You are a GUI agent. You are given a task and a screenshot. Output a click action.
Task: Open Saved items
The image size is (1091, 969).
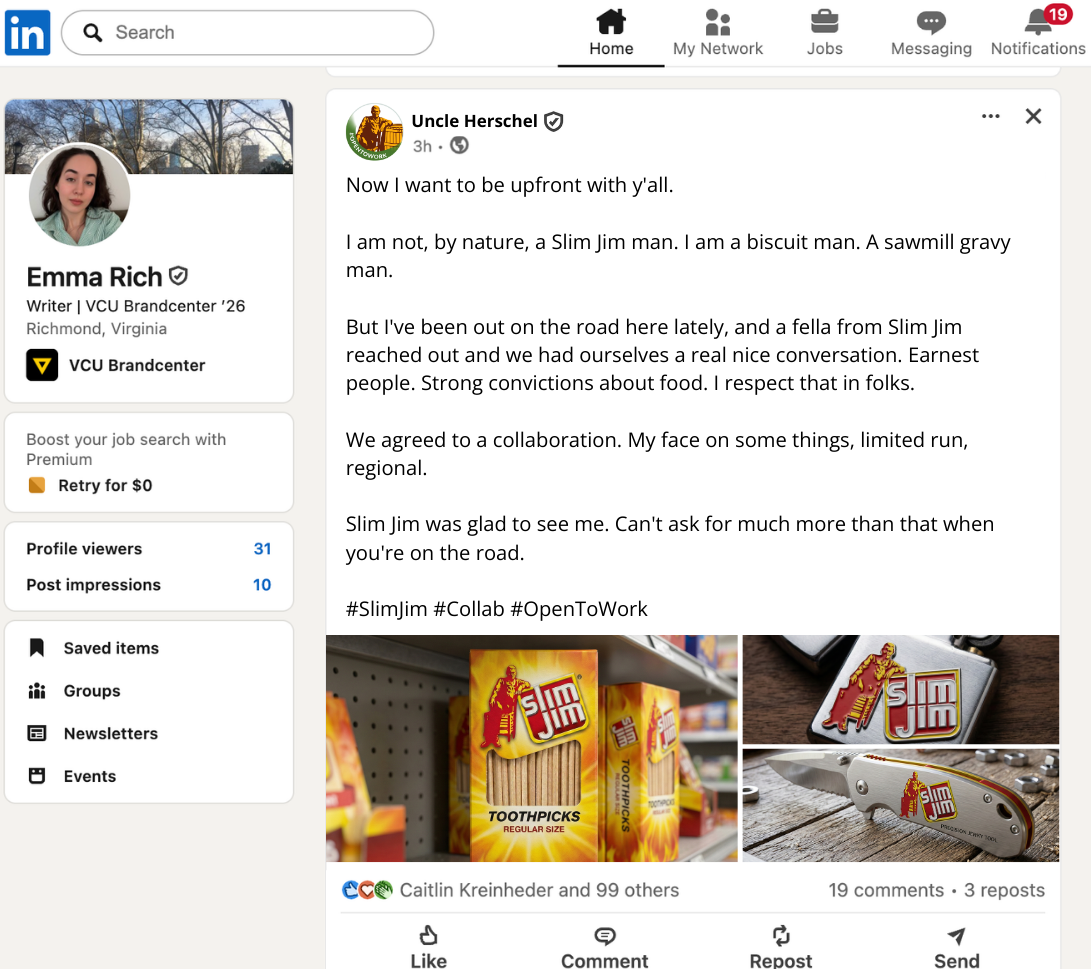click(111, 648)
